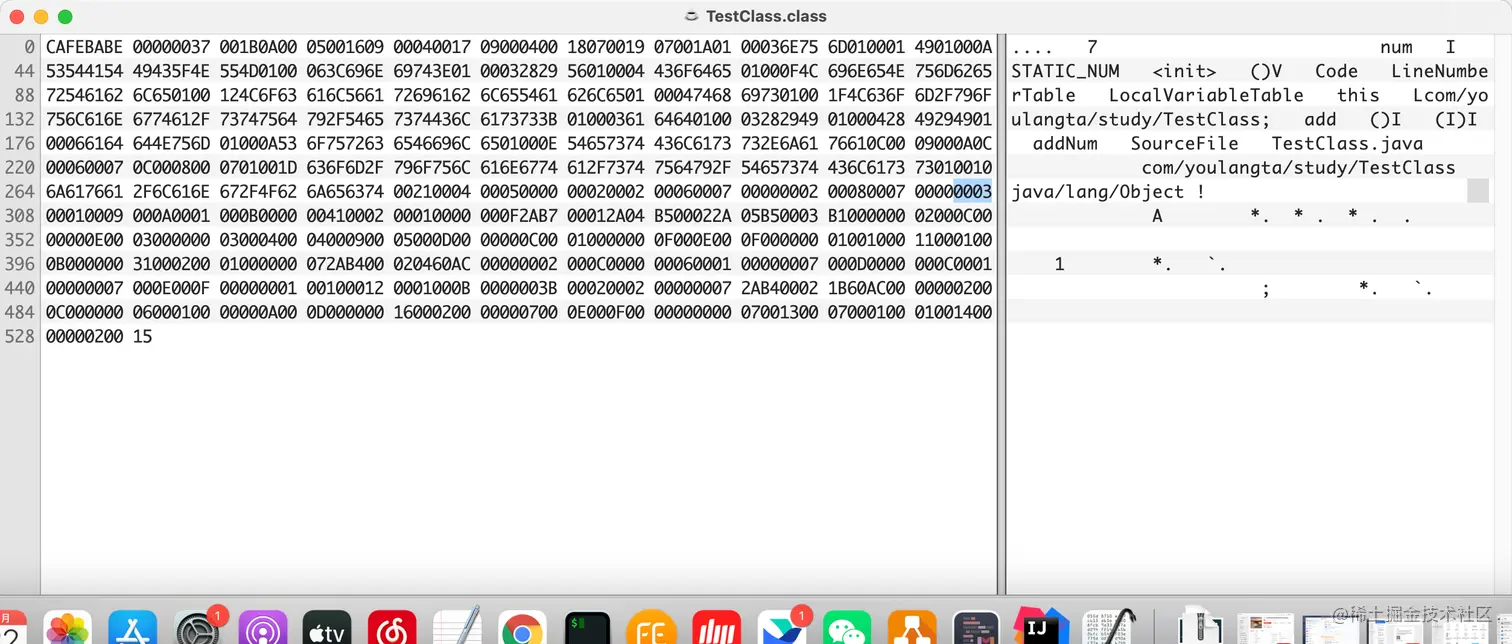Click the Java cup icon in title bar
The width and height of the screenshot is (1512, 644).
pos(690,16)
